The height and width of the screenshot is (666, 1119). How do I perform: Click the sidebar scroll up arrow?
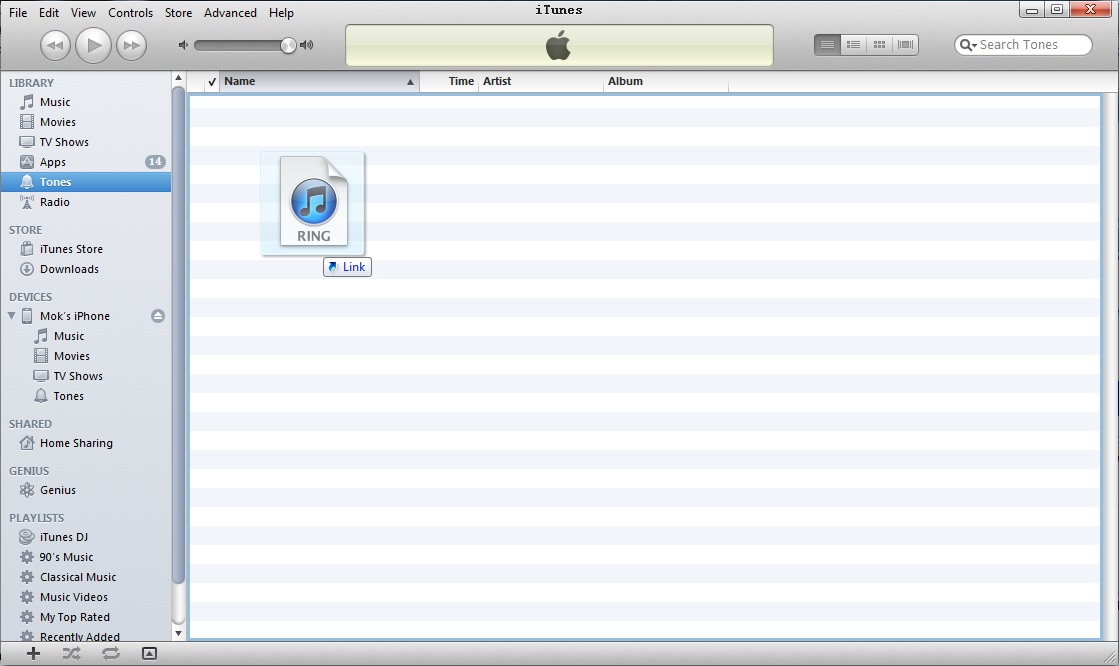click(178, 78)
